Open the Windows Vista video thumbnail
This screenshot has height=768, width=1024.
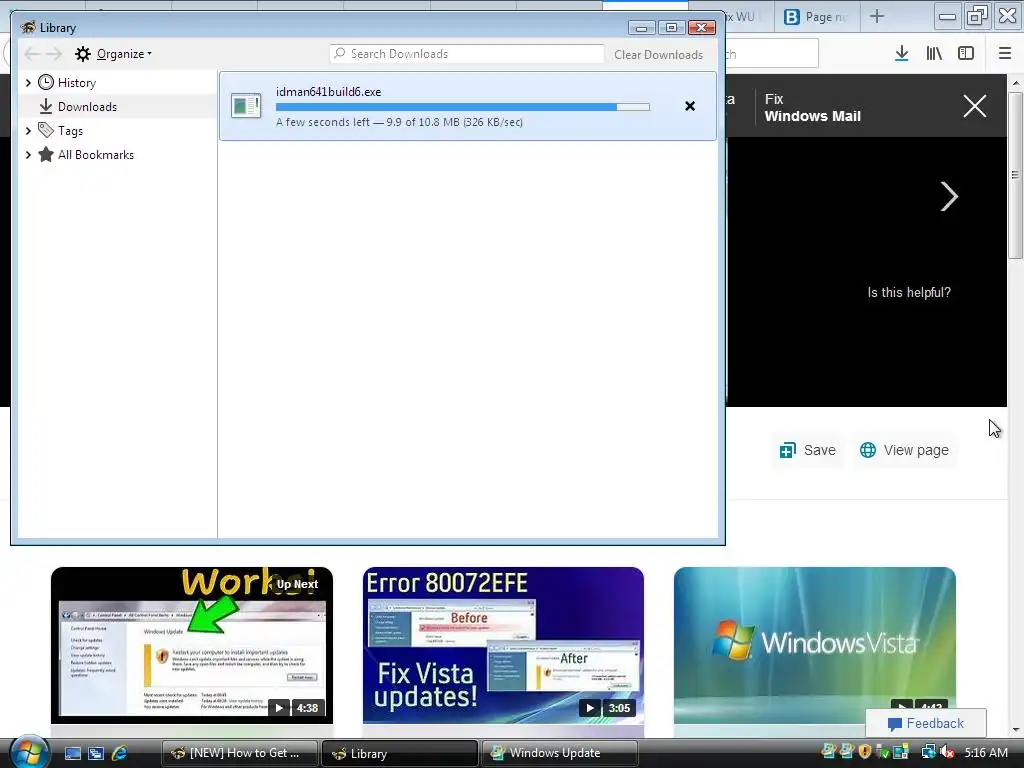pos(814,645)
